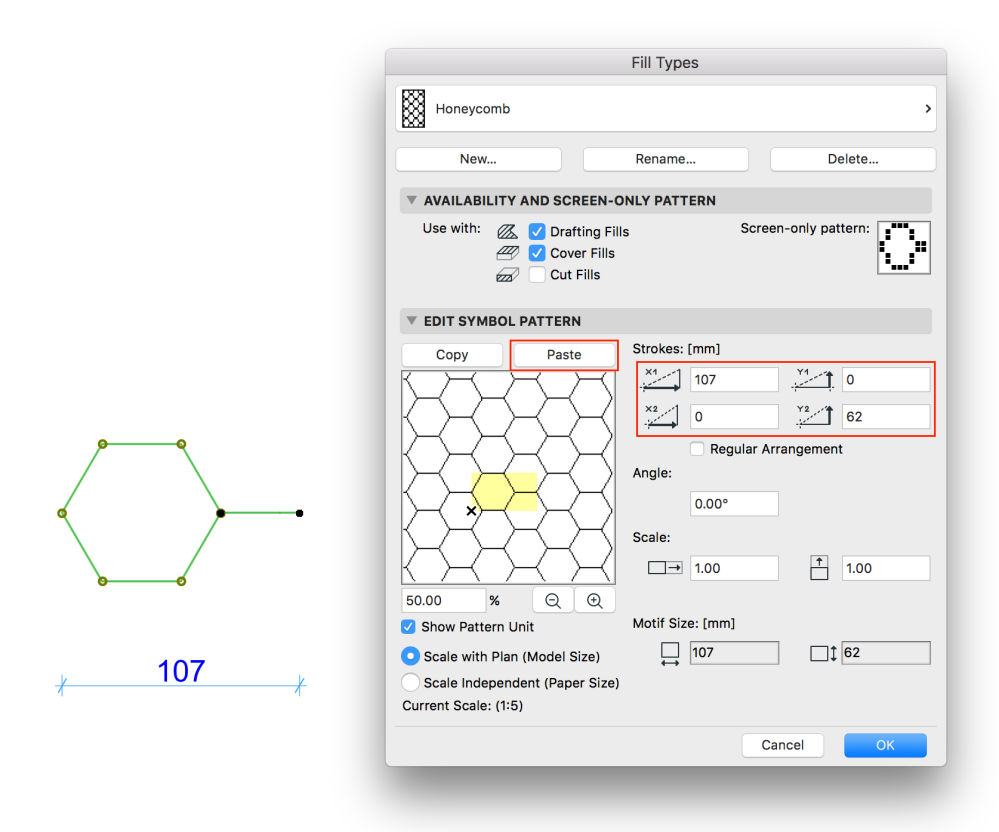Click the vertical scale icon
Viewport: 999px width, 832px height.
click(x=819, y=567)
